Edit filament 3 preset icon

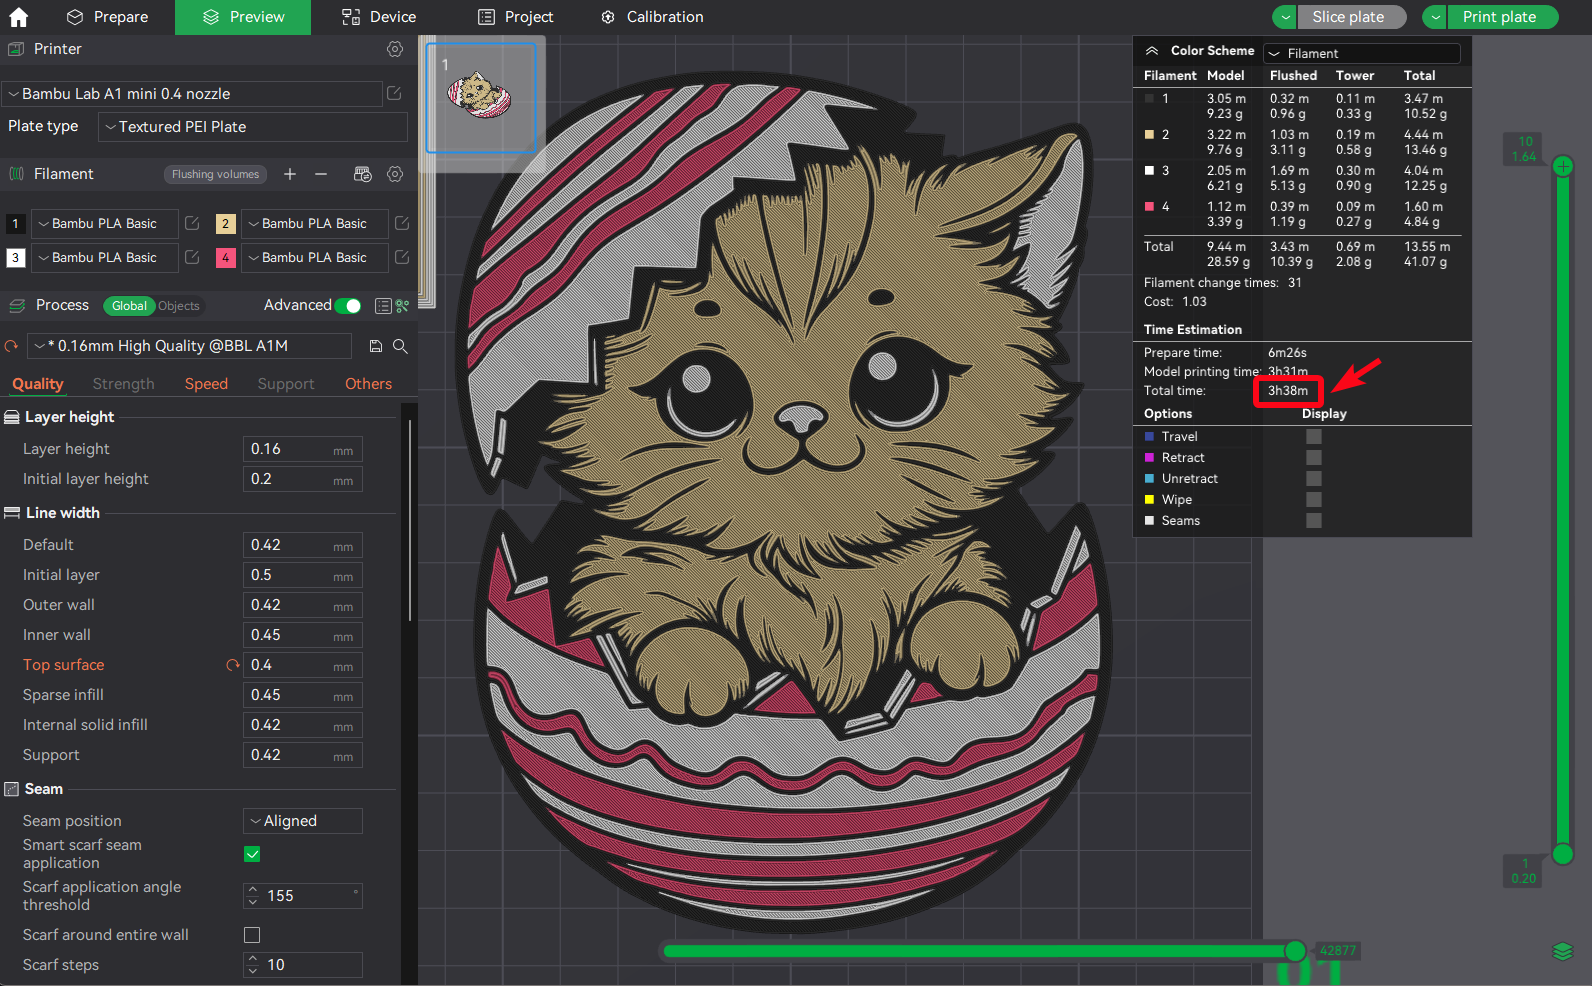(192, 257)
